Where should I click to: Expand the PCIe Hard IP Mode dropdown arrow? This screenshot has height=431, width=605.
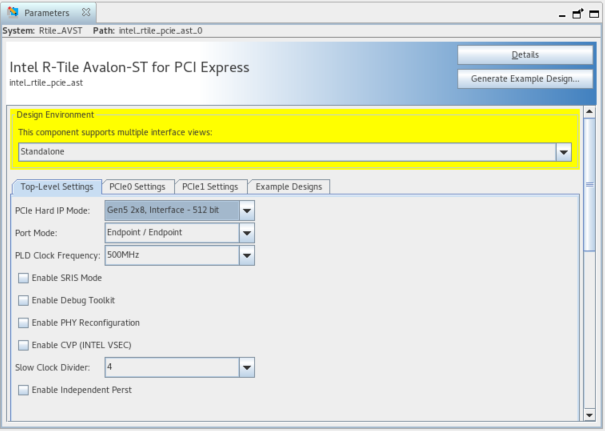tap(247, 210)
